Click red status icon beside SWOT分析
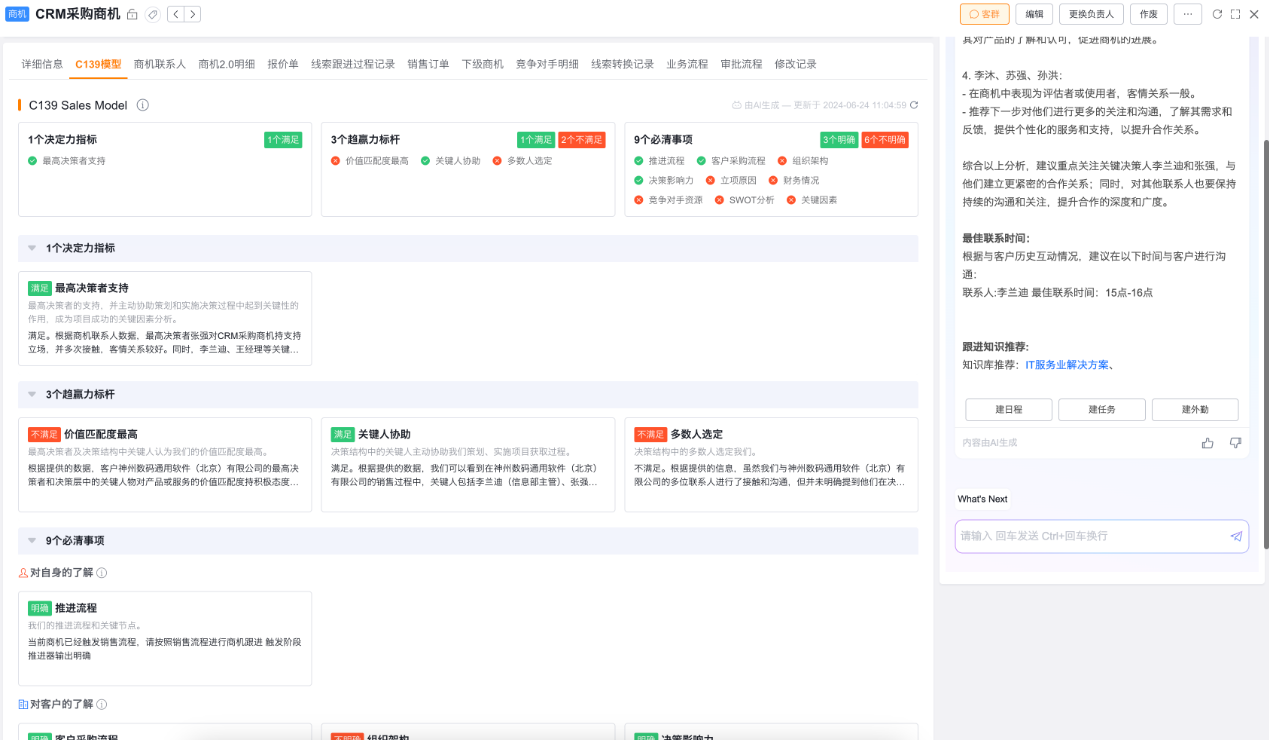The image size is (1269, 740). pyautogui.click(x=720, y=200)
